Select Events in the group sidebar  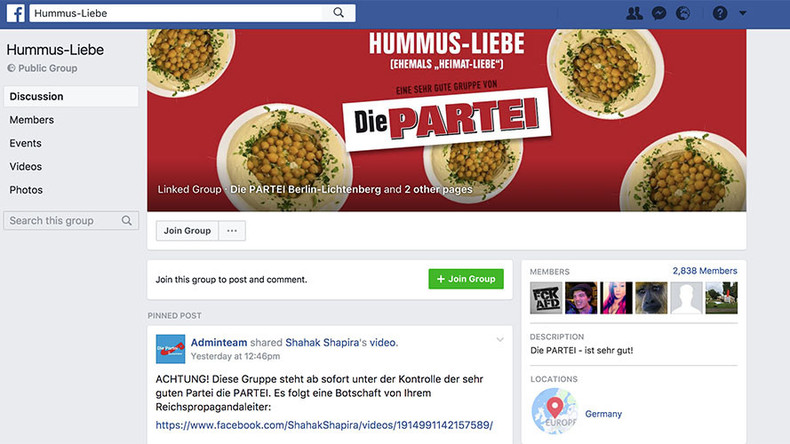[x=26, y=143]
